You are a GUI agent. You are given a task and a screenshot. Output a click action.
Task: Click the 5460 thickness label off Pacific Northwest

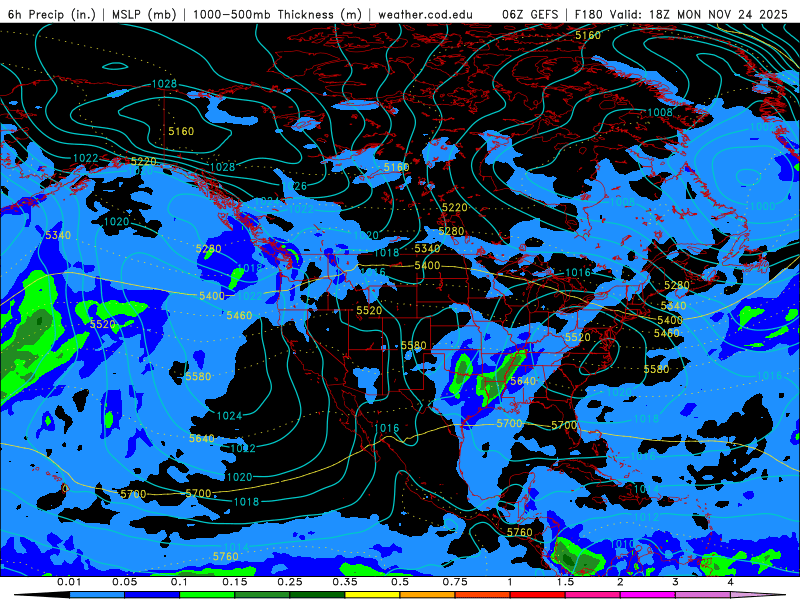click(x=239, y=316)
